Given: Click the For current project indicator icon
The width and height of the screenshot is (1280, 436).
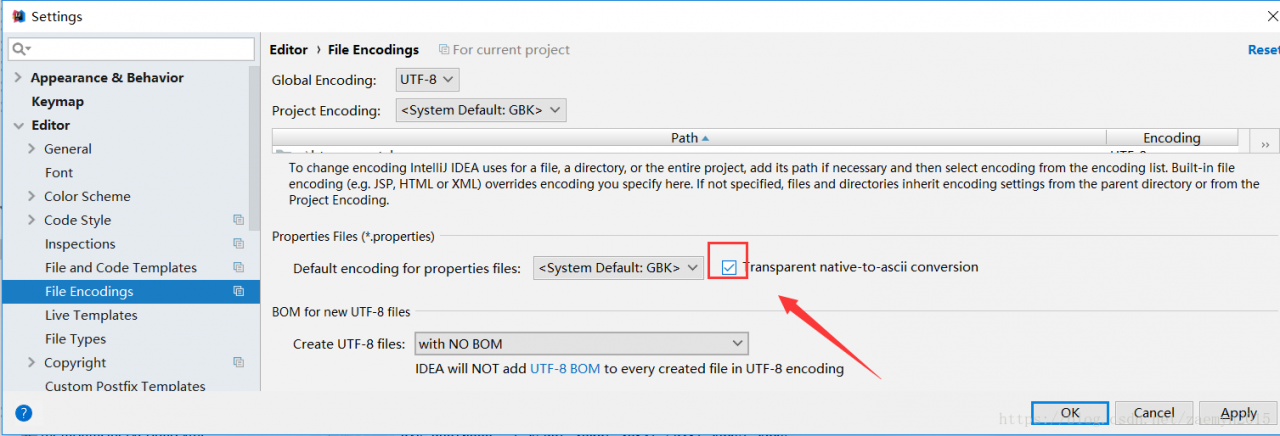Looking at the screenshot, I should point(444,49).
